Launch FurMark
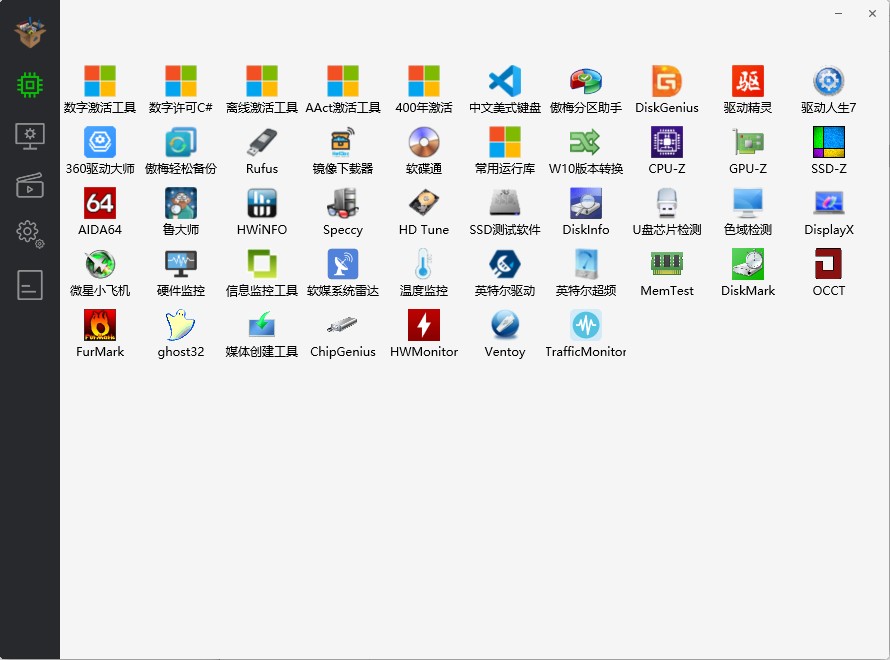This screenshot has height=660, width=890. [100, 334]
